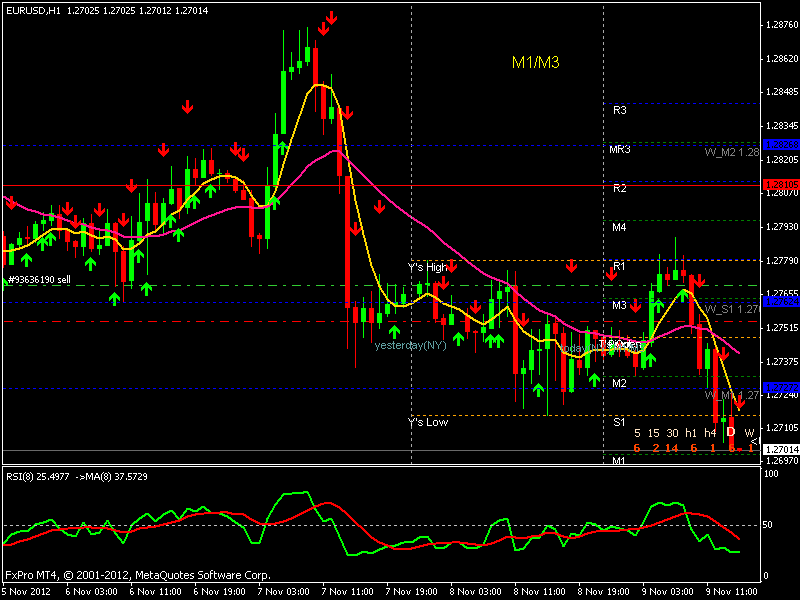Click the FxPro MT4 copyright text
The height and width of the screenshot is (600, 800).
click(x=138, y=575)
